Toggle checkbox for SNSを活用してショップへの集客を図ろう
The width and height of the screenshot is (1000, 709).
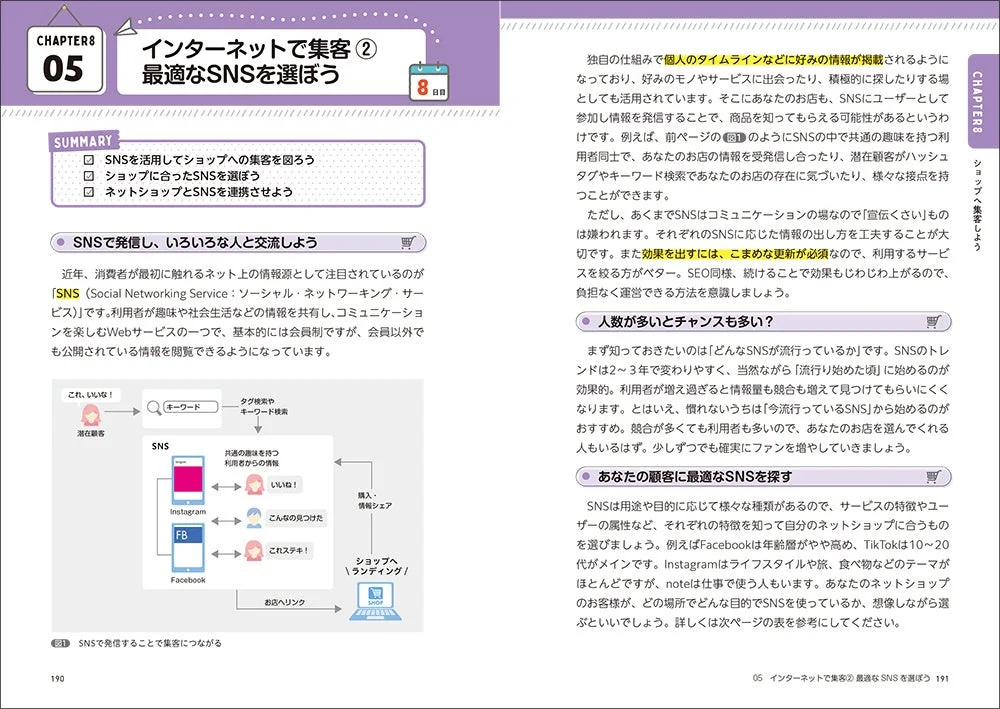89,159
